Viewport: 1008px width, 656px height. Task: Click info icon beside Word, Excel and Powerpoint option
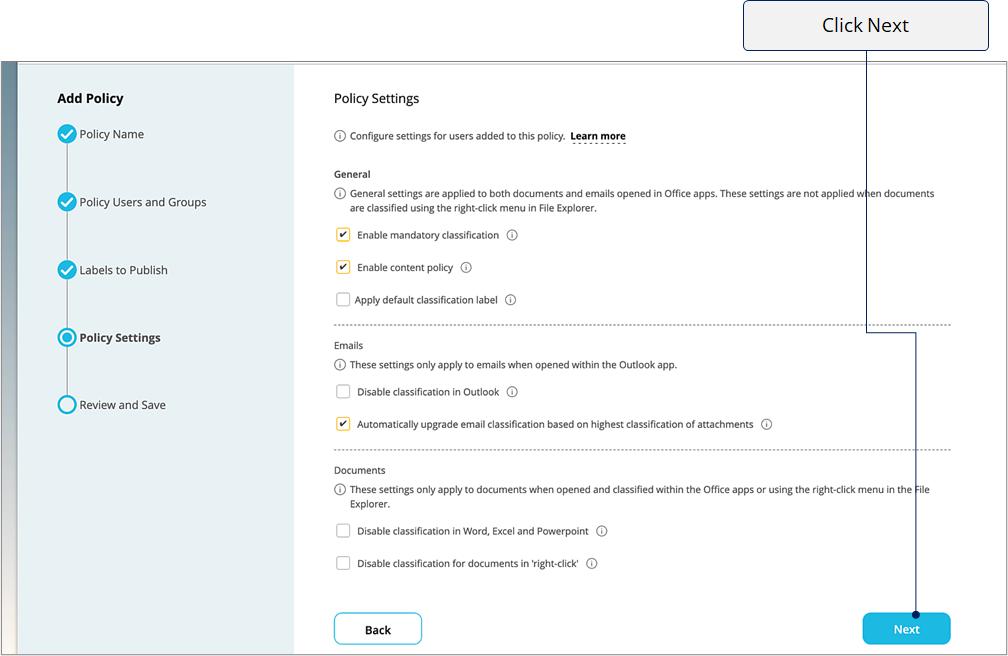602,531
